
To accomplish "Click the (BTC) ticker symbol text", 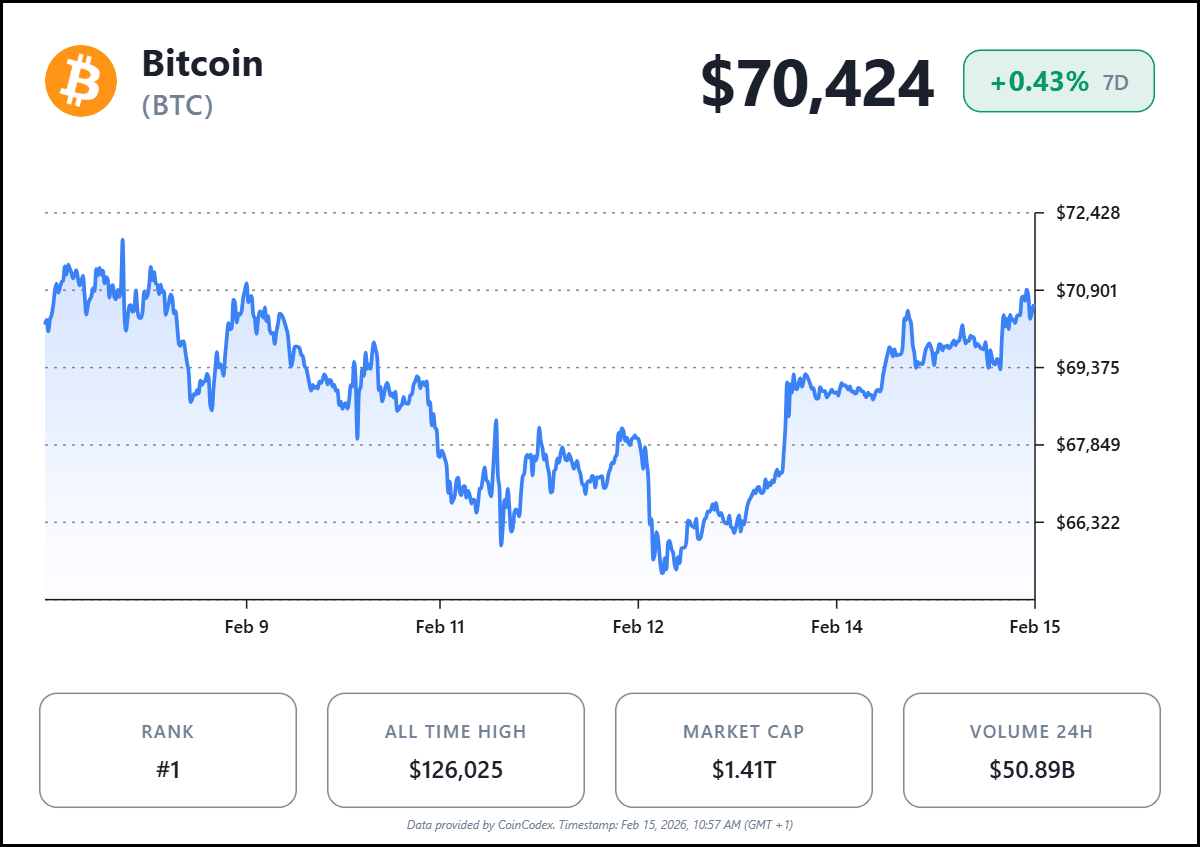I will coord(178,106).
